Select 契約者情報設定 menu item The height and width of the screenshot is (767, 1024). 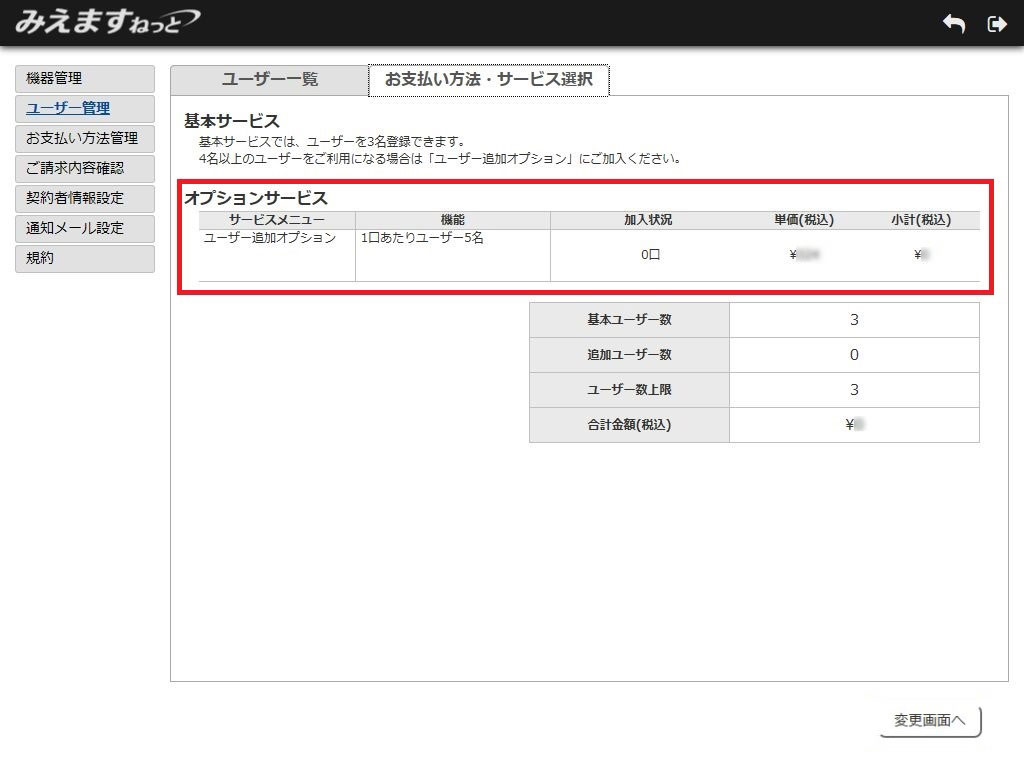[85, 198]
